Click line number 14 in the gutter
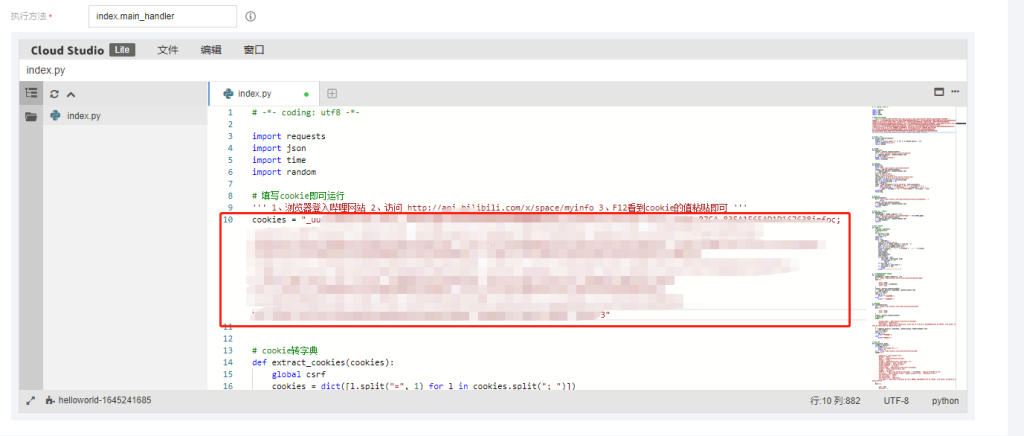The height and width of the screenshot is (436, 1024). click(x=228, y=362)
